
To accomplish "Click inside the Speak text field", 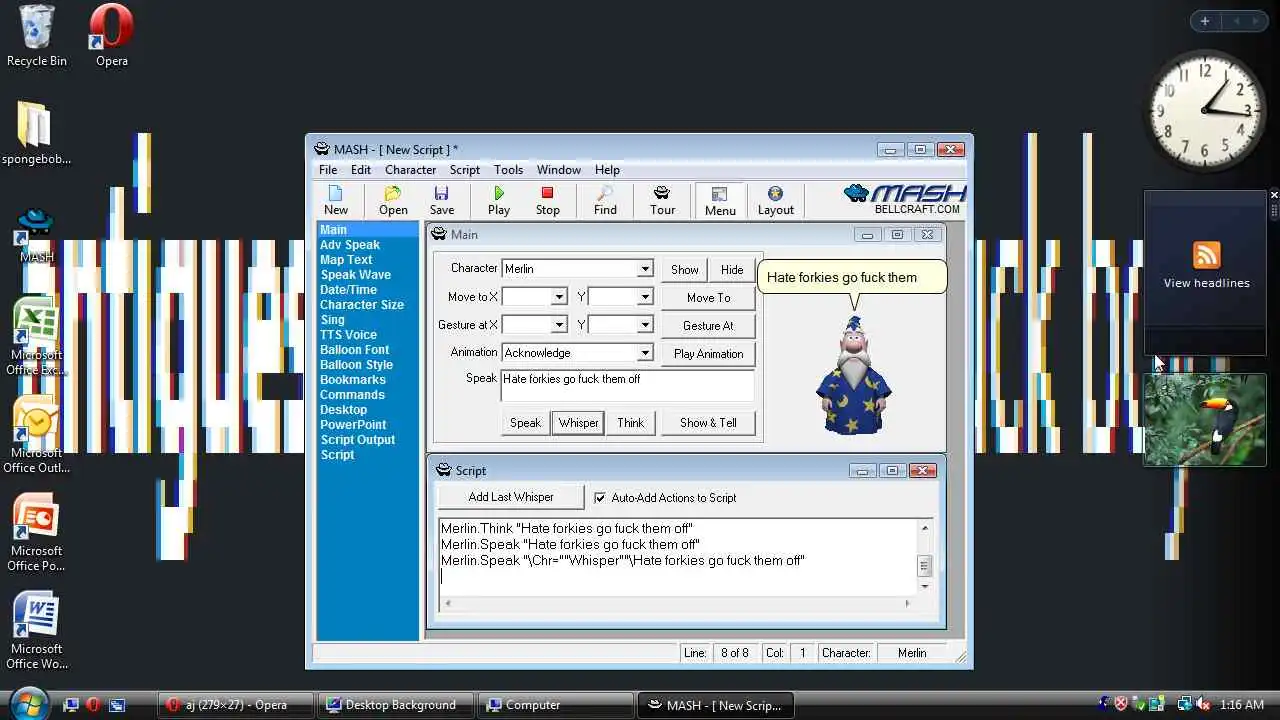I will (x=627, y=386).
